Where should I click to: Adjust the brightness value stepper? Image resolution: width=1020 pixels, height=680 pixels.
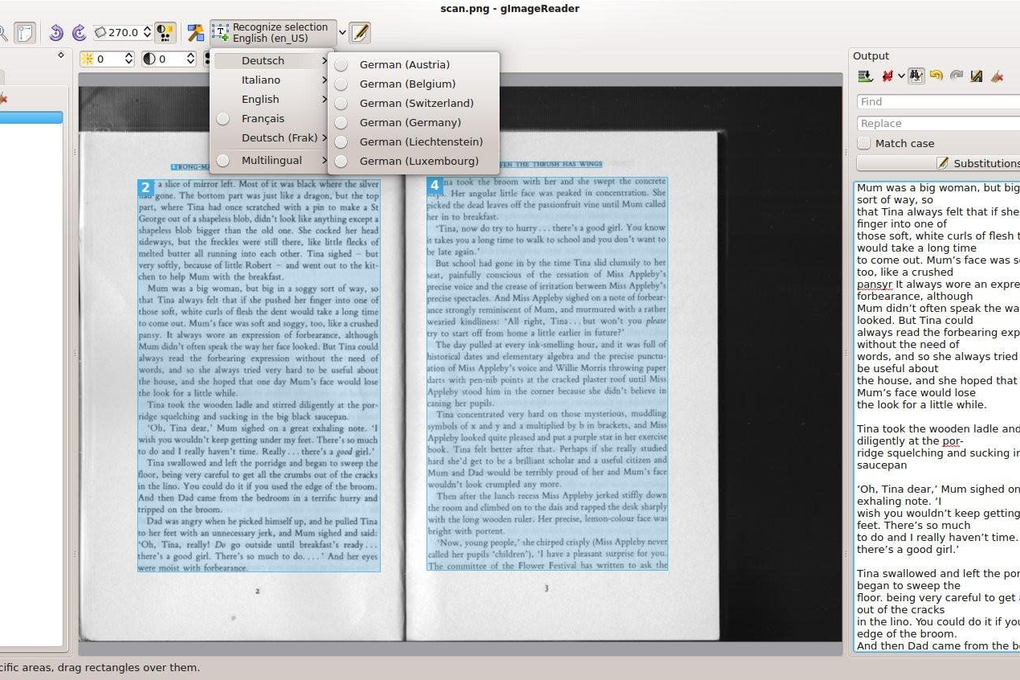pos(129,59)
